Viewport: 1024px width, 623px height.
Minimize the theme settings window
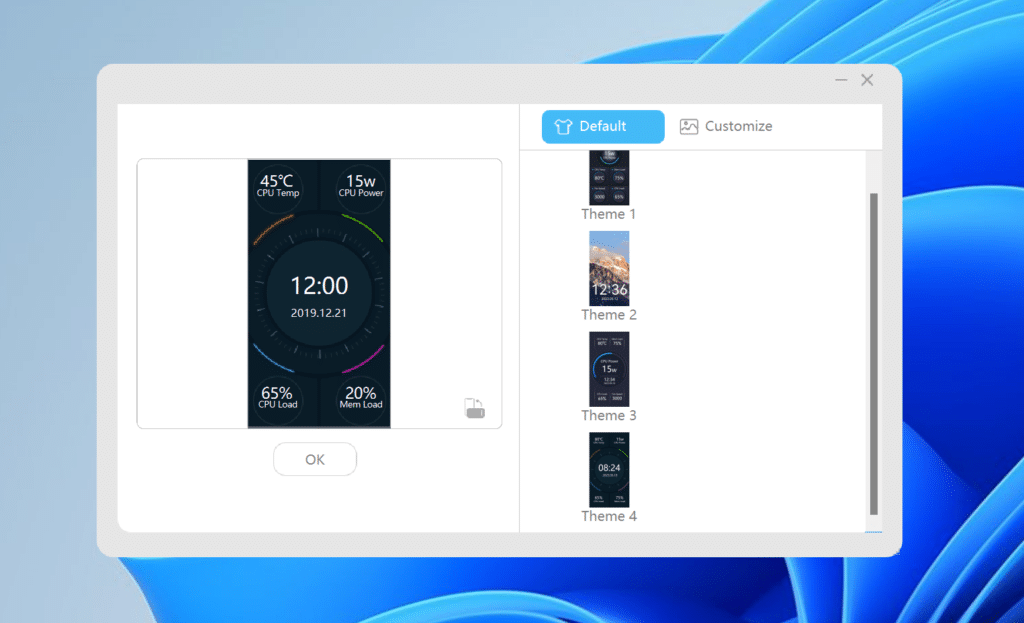click(x=841, y=80)
